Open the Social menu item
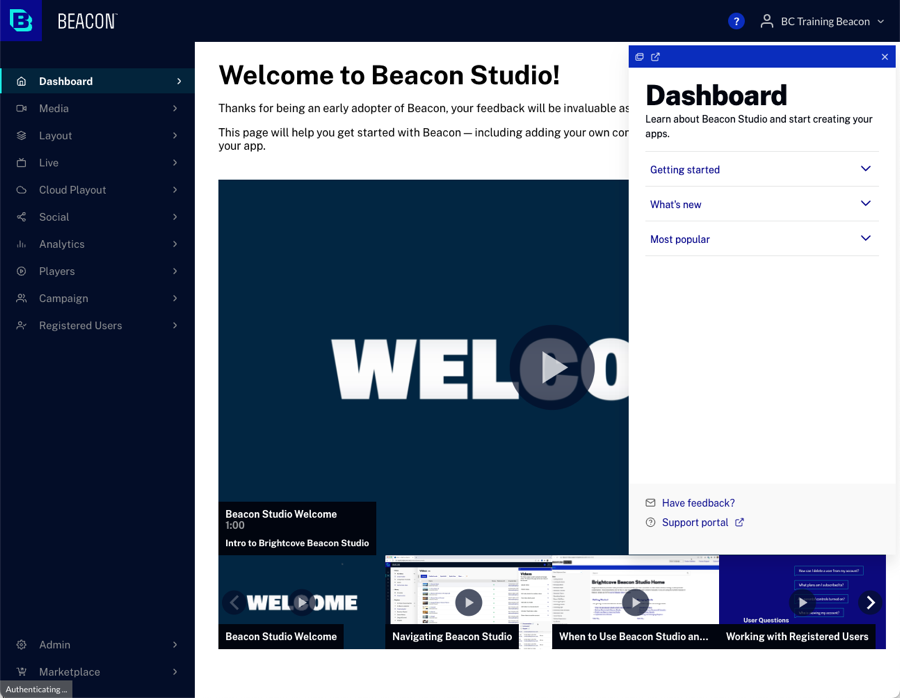Viewport: 900px width, 698px height. pos(98,217)
